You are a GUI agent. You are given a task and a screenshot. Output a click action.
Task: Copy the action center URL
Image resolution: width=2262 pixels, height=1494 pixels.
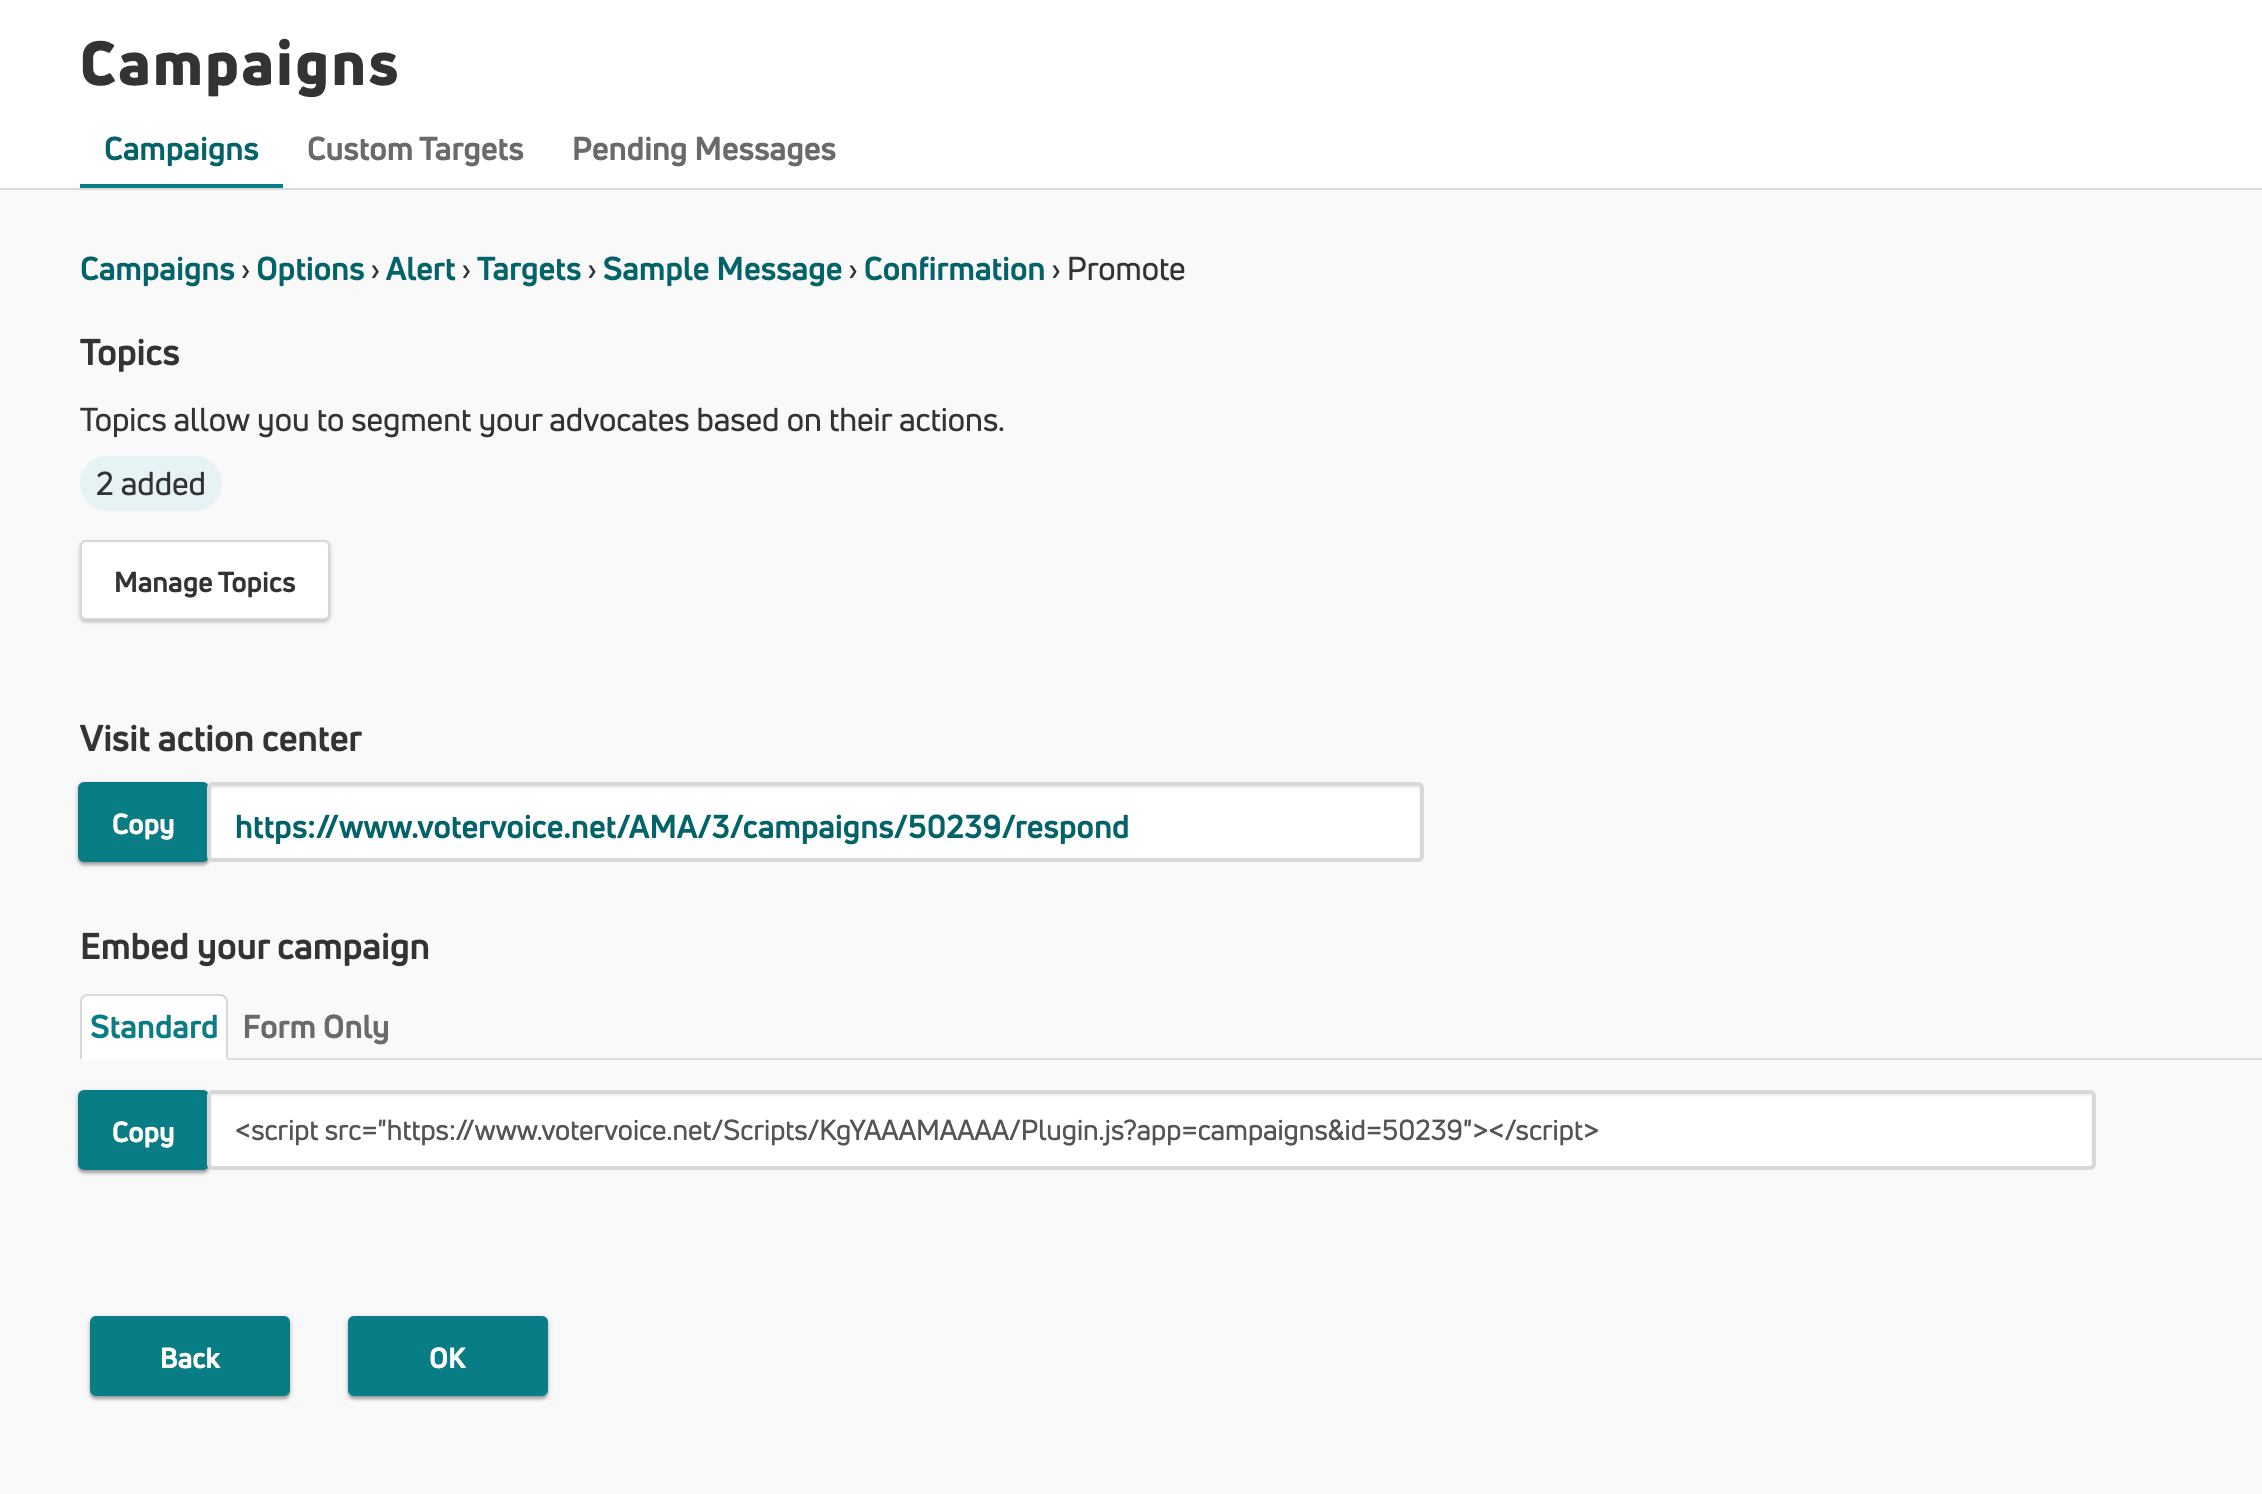pyautogui.click(x=143, y=823)
